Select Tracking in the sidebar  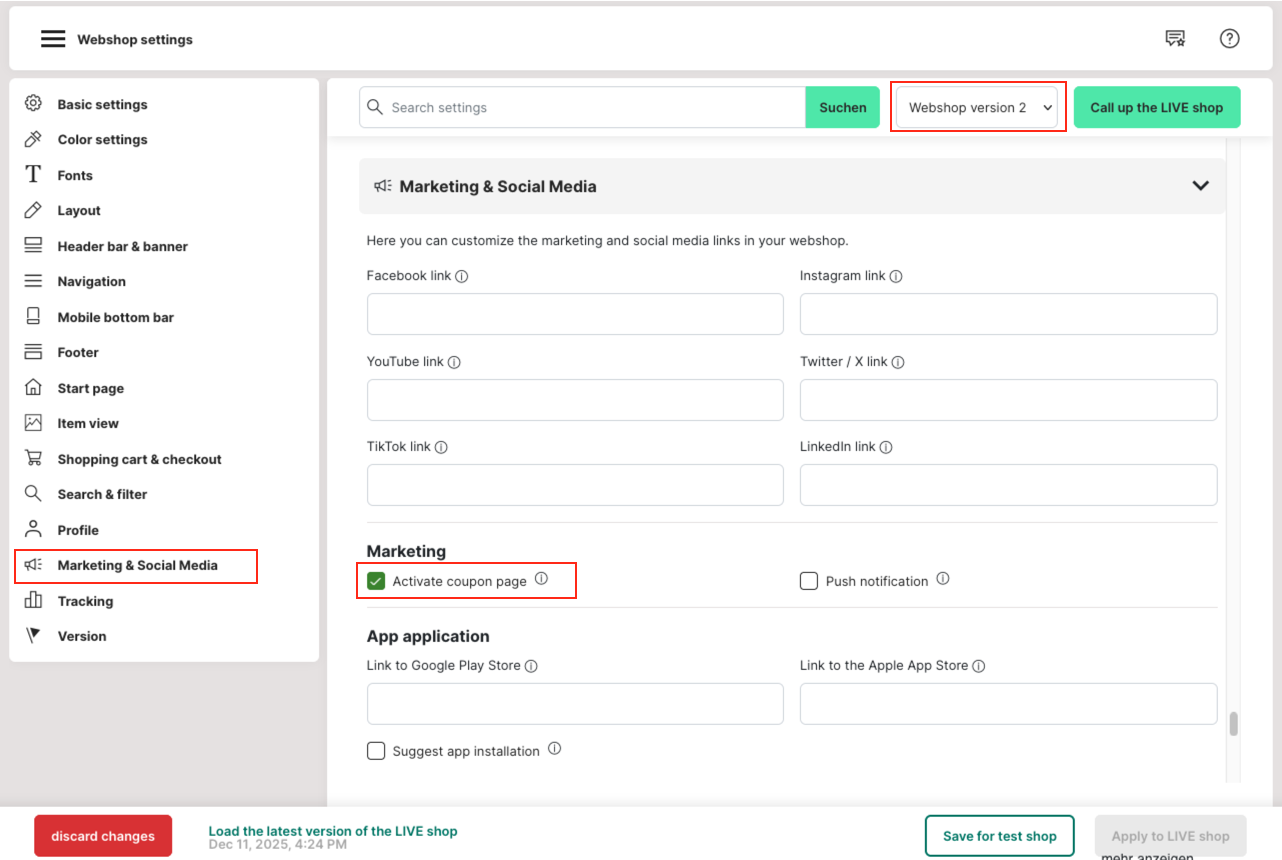point(85,601)
